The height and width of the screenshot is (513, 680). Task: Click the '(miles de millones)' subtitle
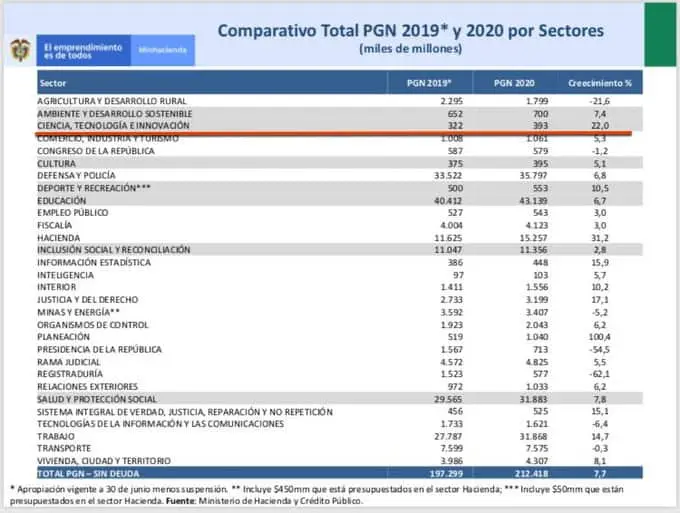pyautogui.click(x=410, y=49)
